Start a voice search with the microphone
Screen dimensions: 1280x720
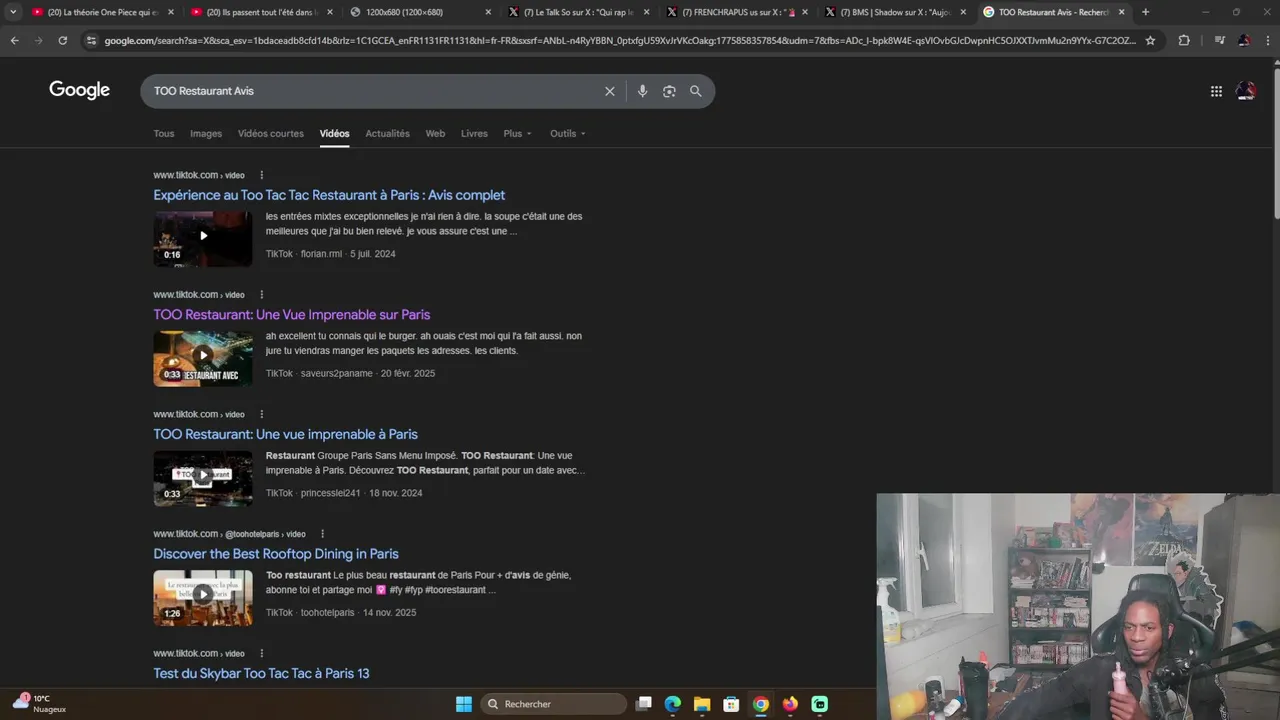coord(642,91)
